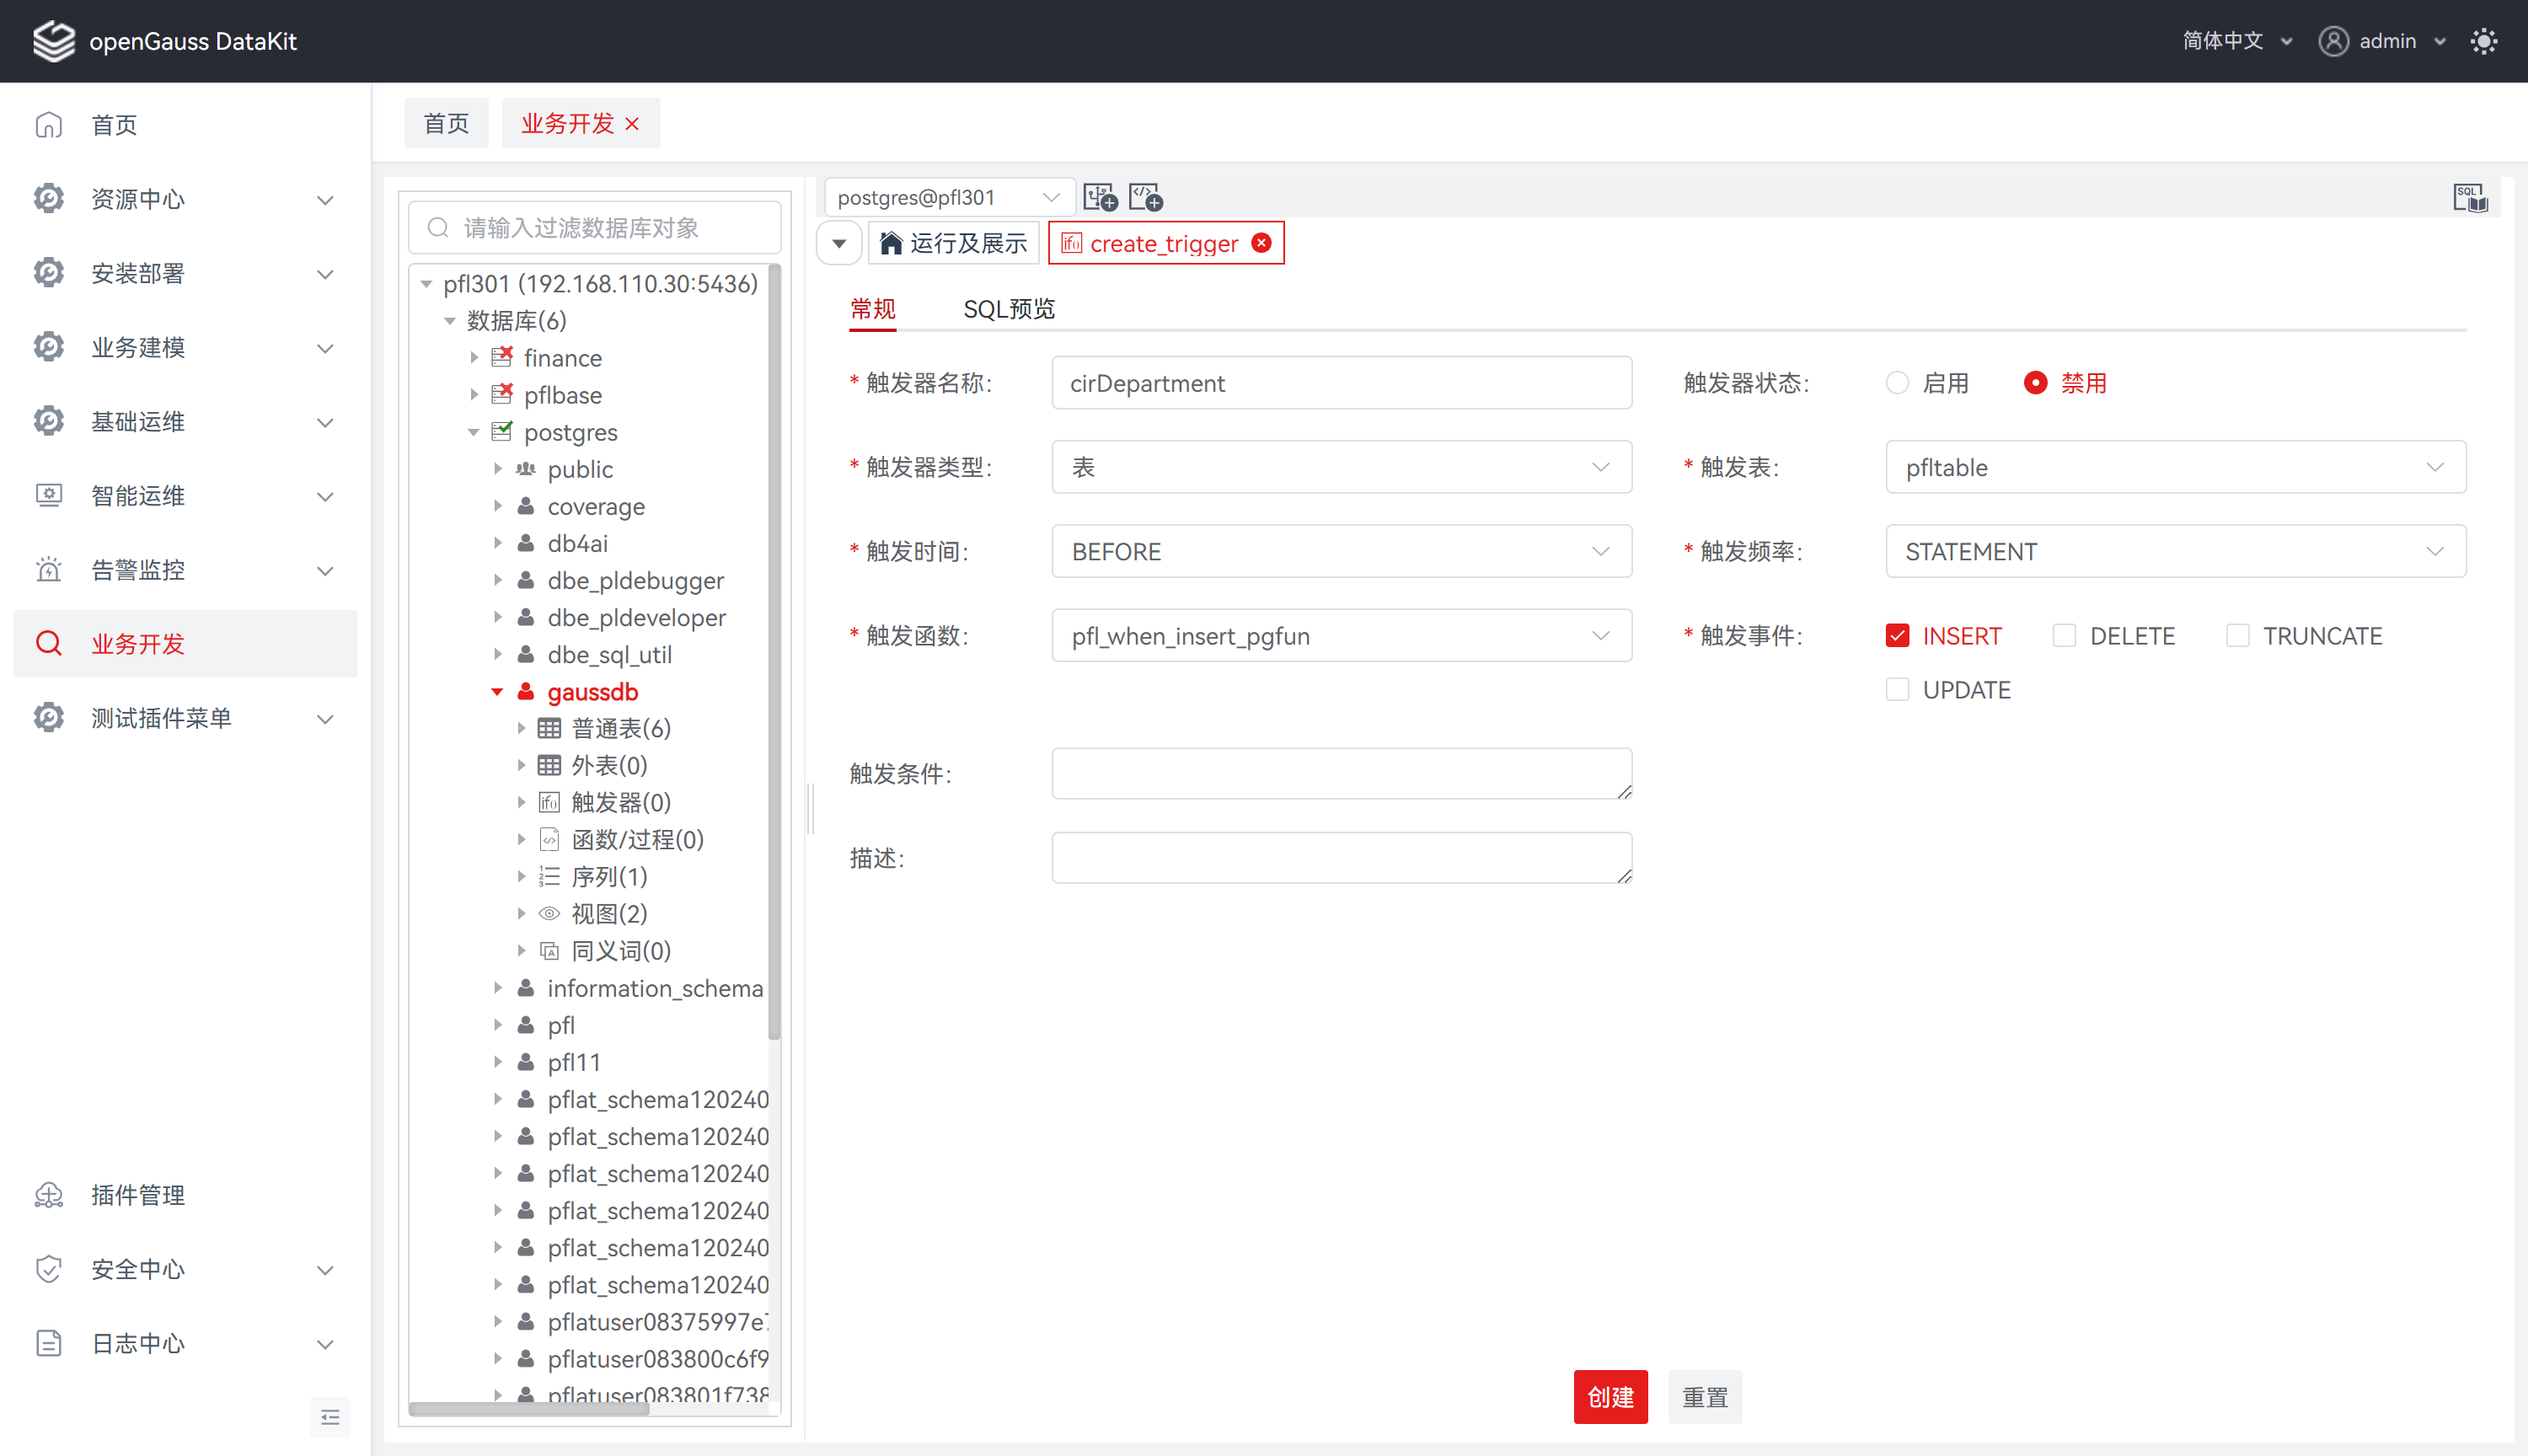
Task: Open the 触发频率 STATEMENT dropdown
Action: pyautogui.click(x=2175, y=551)
